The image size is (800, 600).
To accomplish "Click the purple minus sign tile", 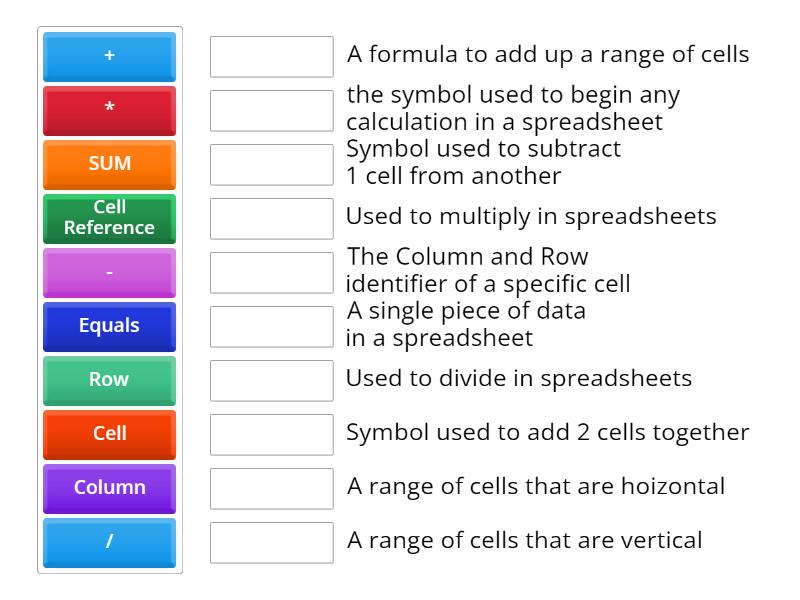I will pyautogui.click(x=109, y=272).
